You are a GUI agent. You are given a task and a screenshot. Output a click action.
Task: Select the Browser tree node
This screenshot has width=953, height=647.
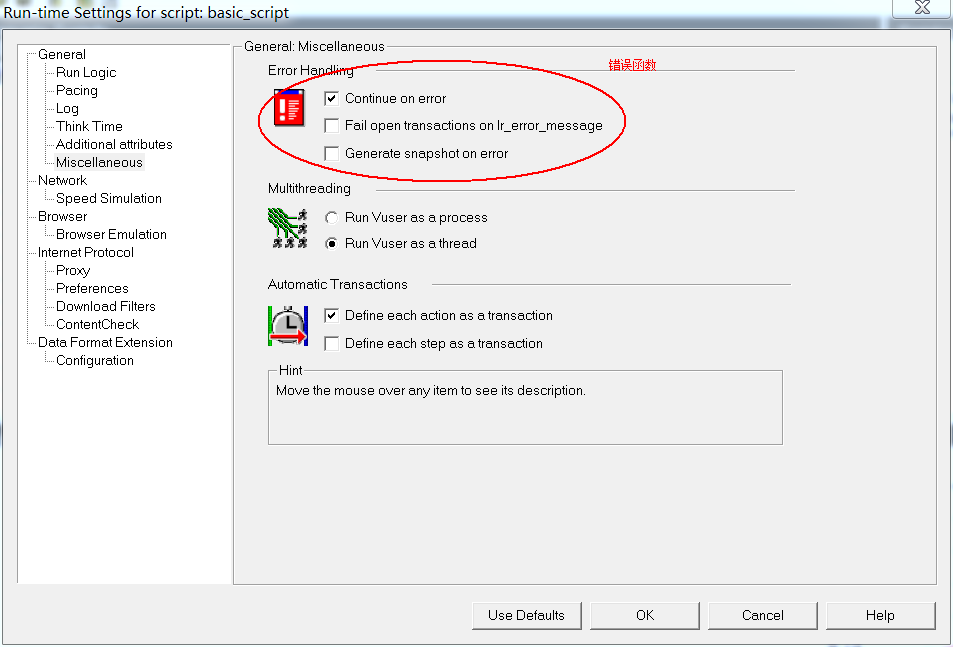(63, 216)
